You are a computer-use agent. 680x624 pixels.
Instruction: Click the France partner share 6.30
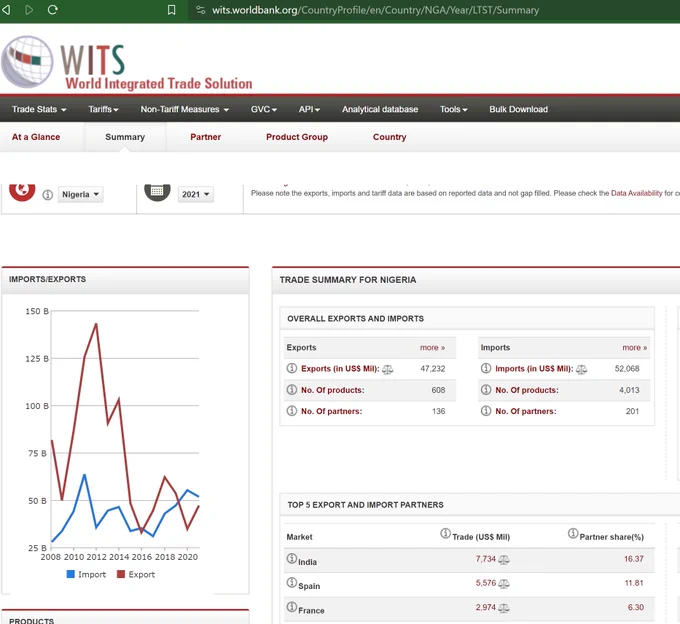(x=636, y=608)
